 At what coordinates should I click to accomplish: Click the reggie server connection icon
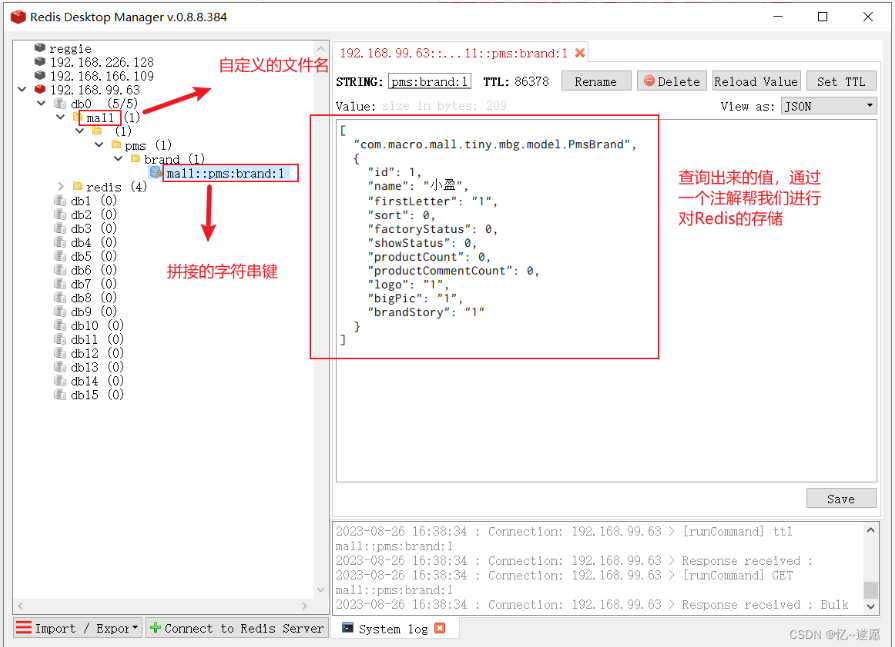39,47
